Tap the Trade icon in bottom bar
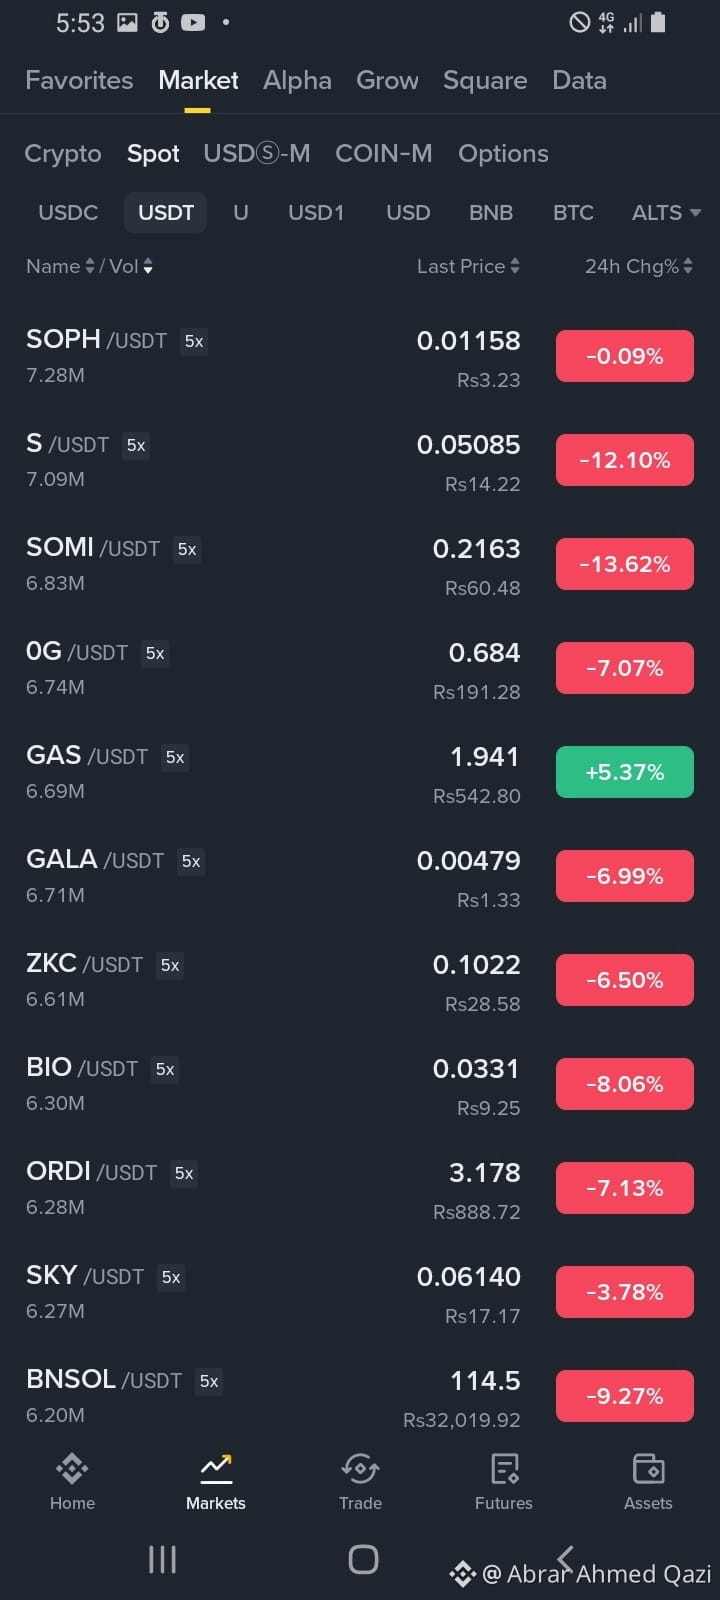Image resolution: width=720 pixels, height=1600 pixels. tap(360, 1469)
